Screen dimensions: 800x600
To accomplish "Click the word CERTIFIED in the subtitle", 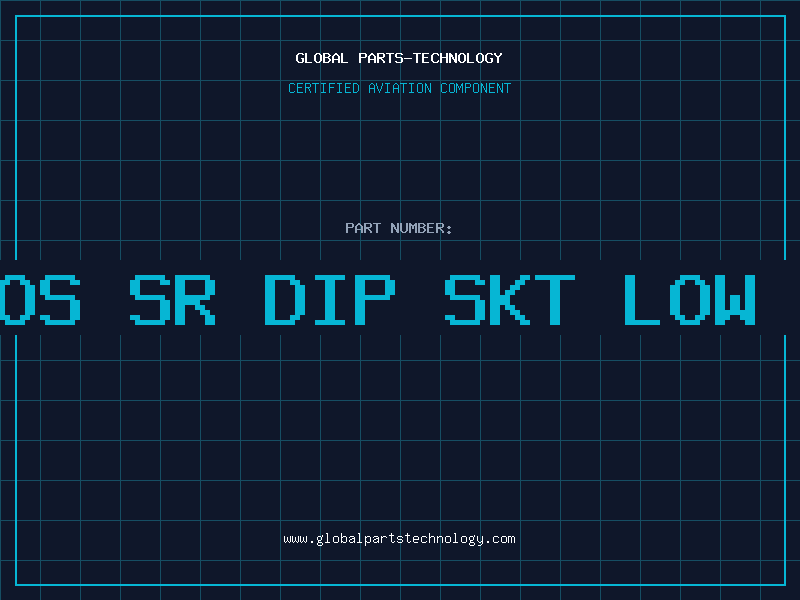I will pyautogui.click(x=324, y=88).
